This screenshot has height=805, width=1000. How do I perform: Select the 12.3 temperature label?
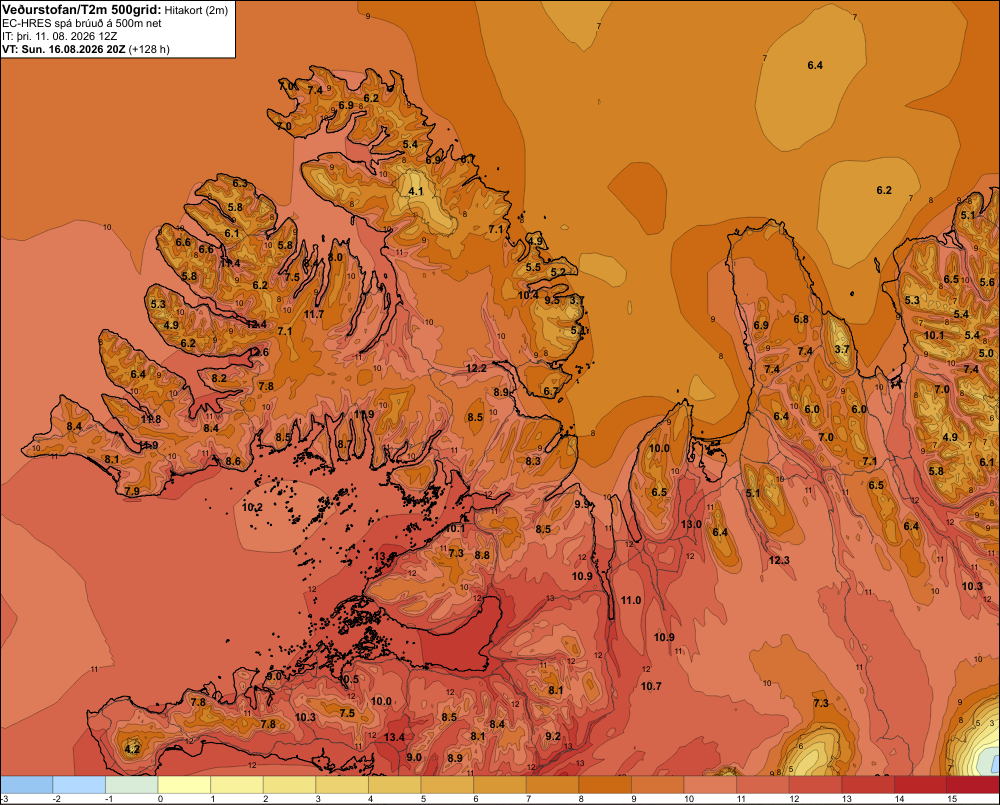click(x=779, y=560)
